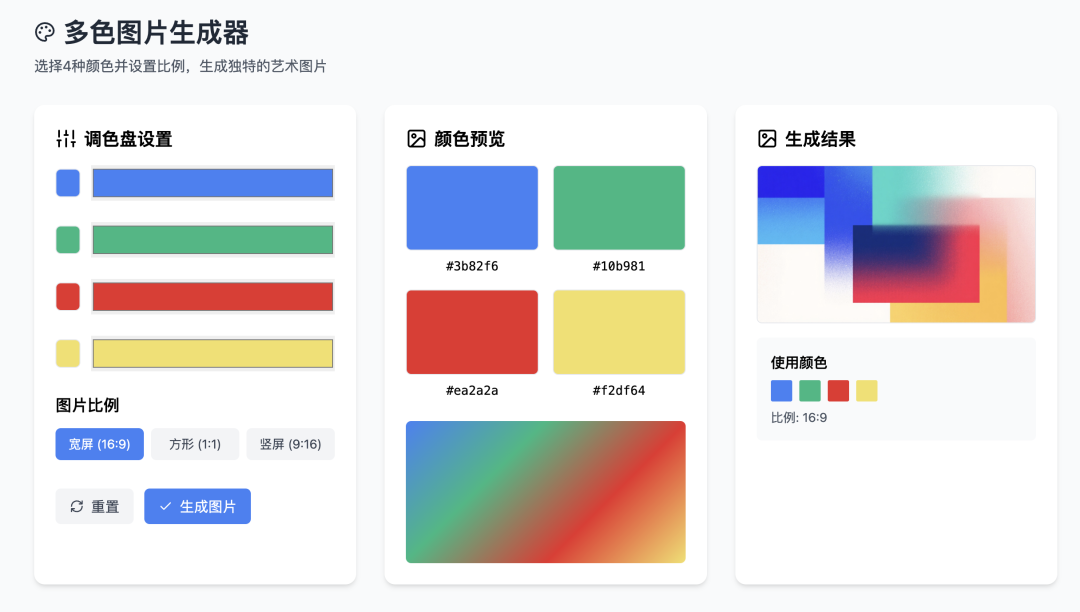1080x612 pixels.
Task: Click the 重置 reset button
Action: 94,507
